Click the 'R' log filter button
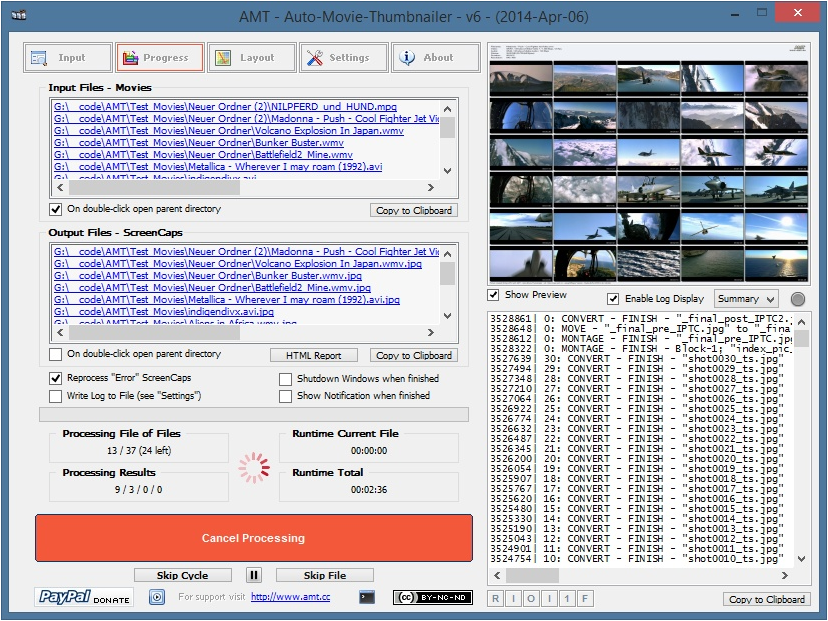This screenshot has height=621, width=828. click(x=496, y=599)
